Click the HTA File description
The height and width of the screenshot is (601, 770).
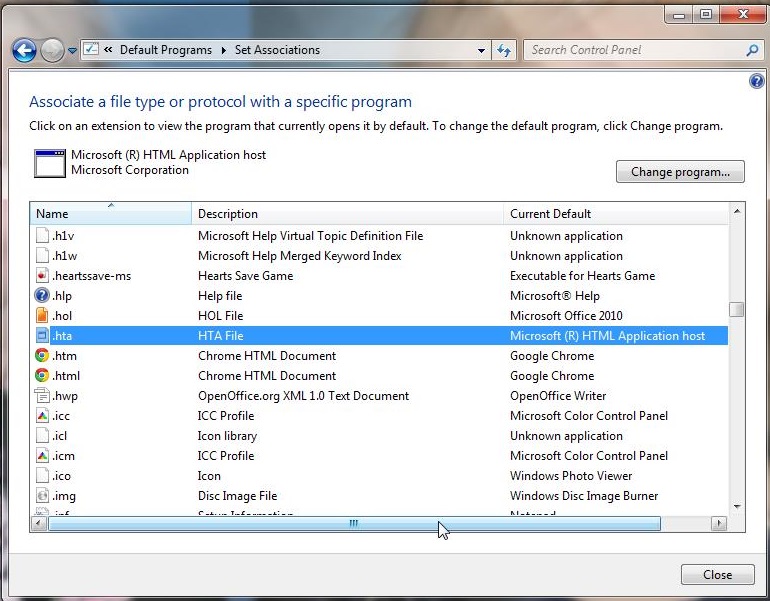[x=220, y=336]
